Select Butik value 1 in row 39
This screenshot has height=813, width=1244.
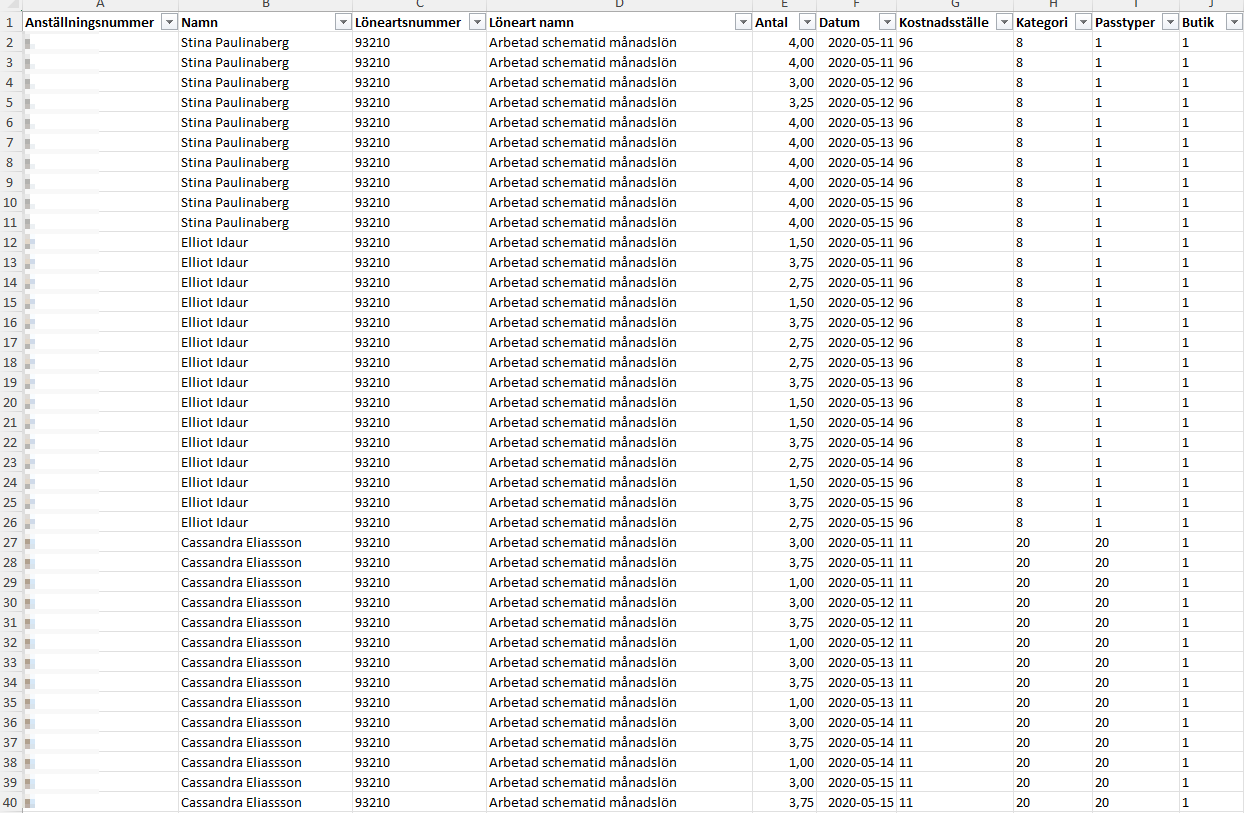[1211, 782]
